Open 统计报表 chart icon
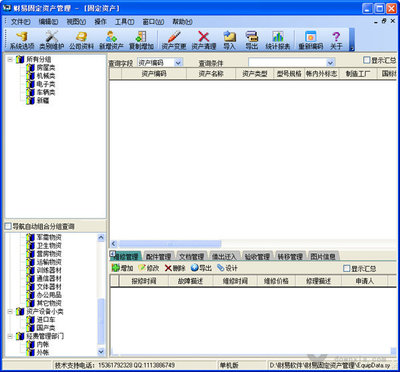 (277, 40)
